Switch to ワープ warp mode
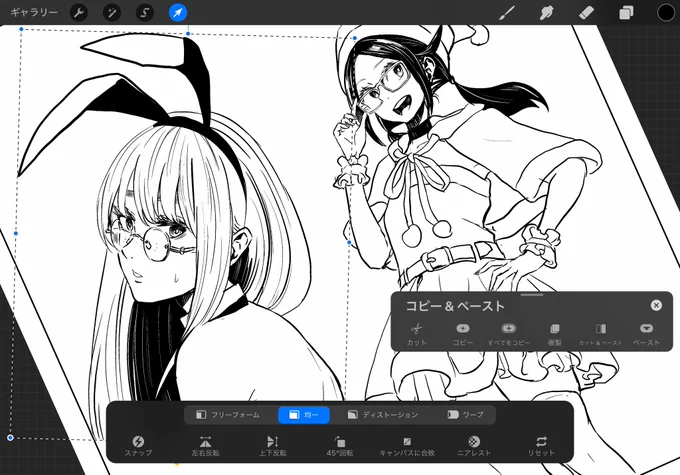 point(465,415)
